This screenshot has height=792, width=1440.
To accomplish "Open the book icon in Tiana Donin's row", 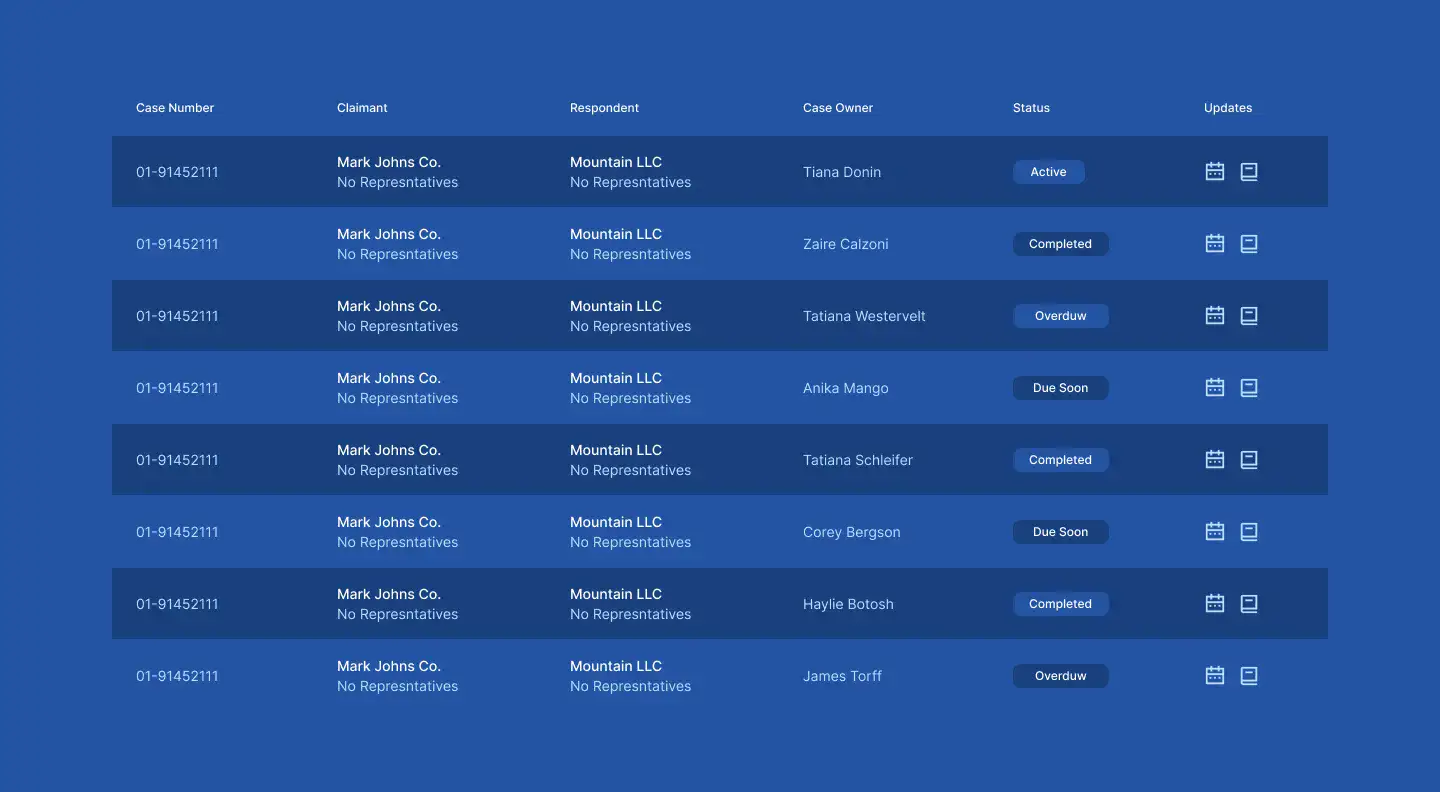I will click(x=1249, y=171).
